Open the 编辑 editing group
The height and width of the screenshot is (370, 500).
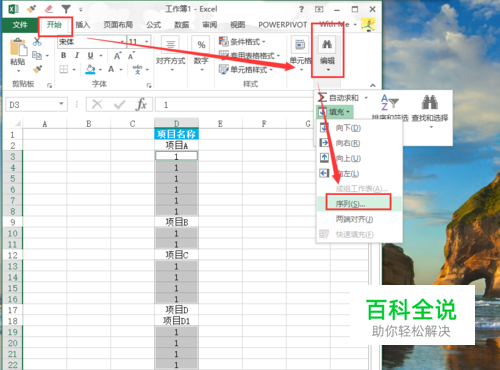coord(327,53)
